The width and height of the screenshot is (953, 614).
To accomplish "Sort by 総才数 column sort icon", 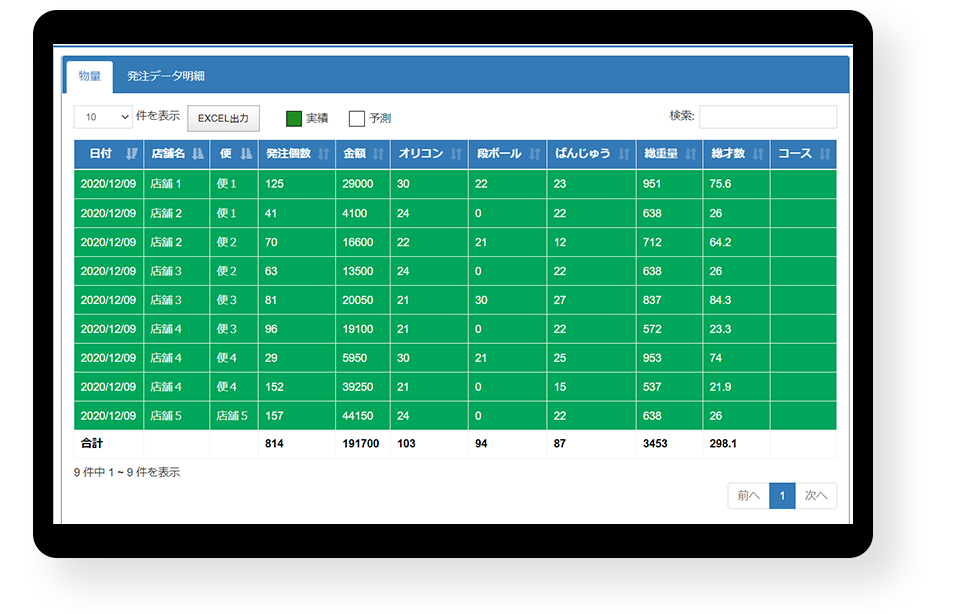I will [757, 154].
